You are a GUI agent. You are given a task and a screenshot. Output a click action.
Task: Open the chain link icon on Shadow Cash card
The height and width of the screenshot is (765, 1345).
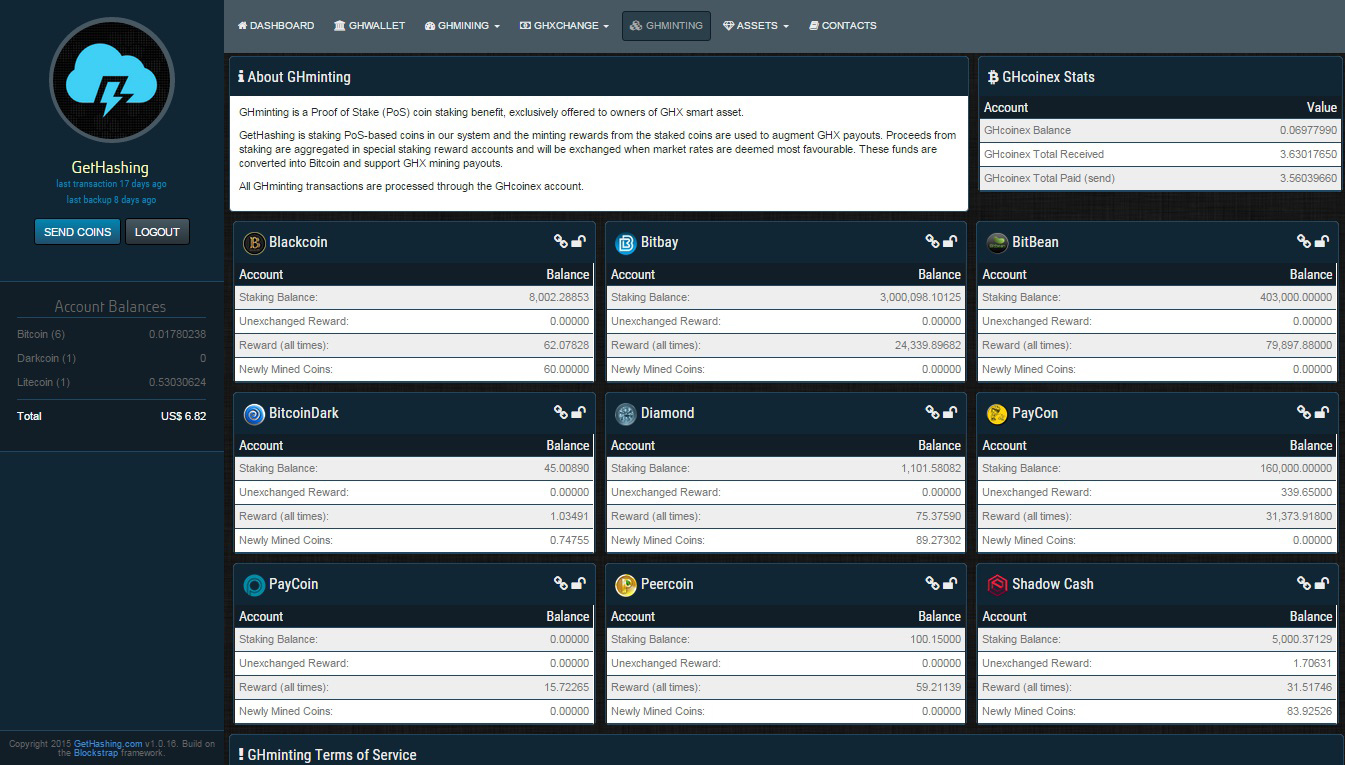click(1304, 583)
